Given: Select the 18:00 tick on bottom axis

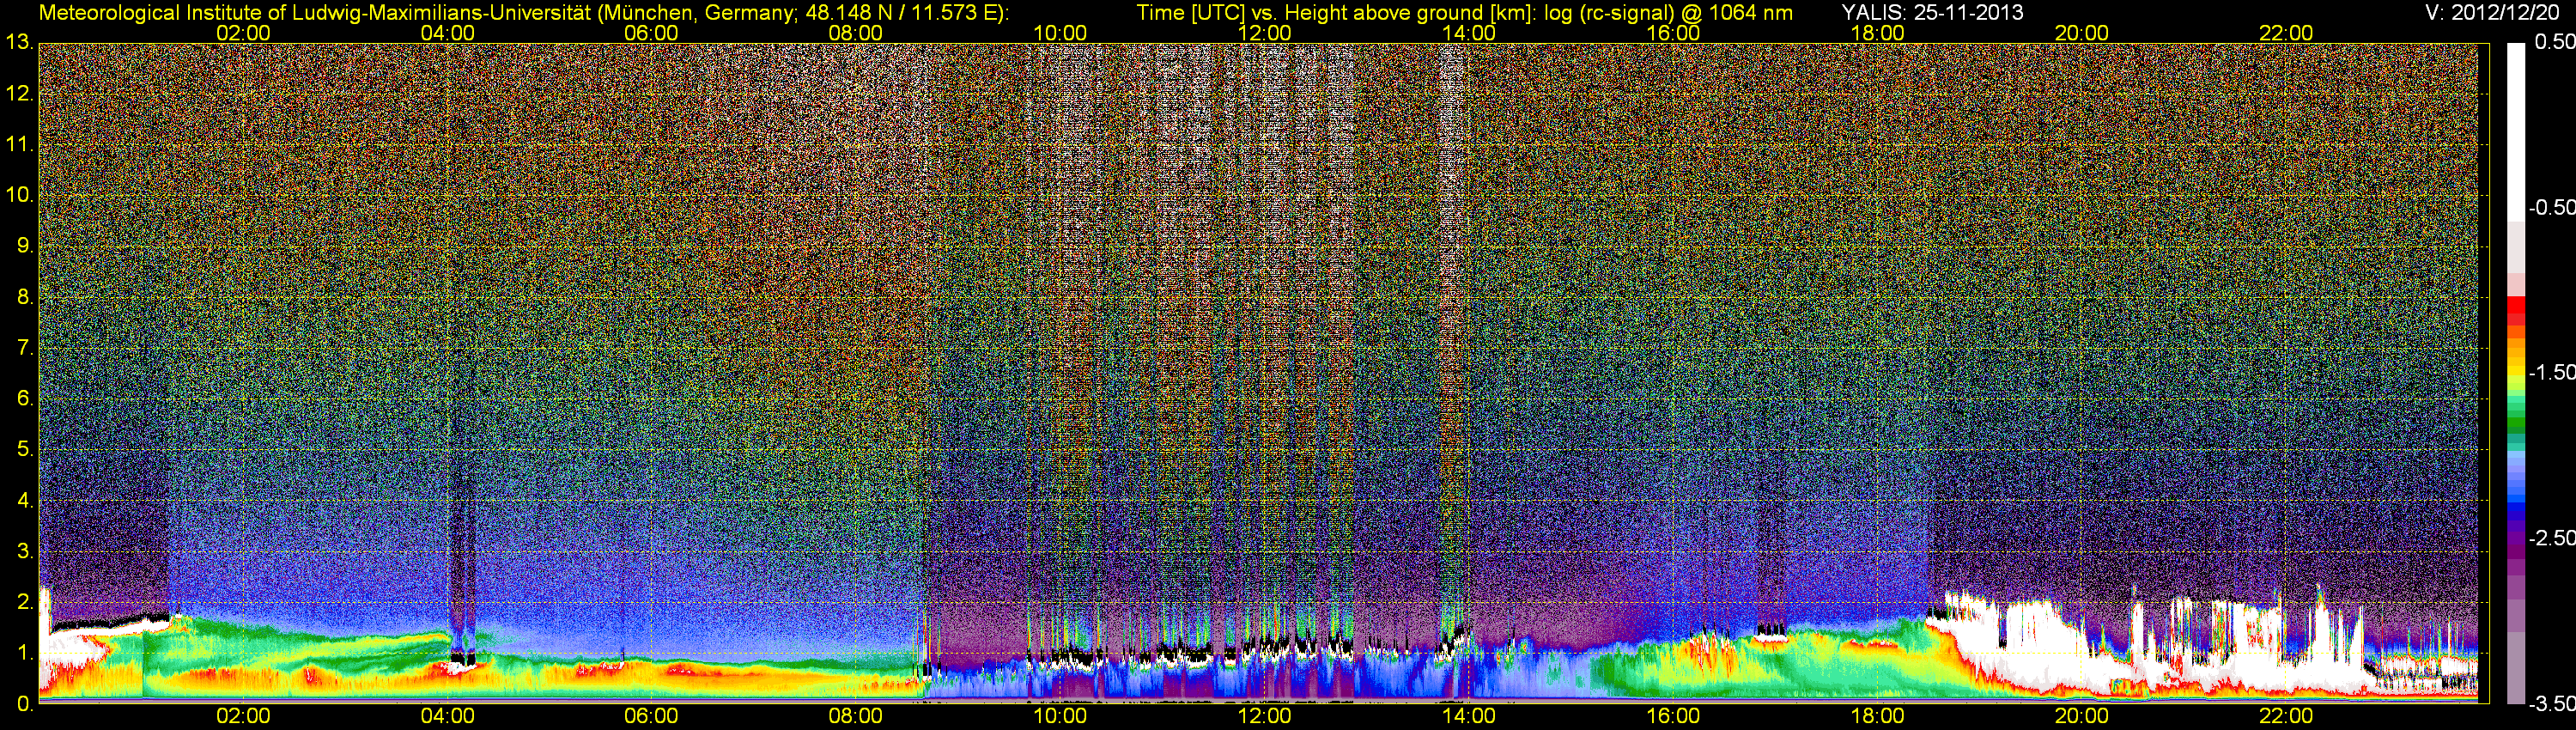Looking at the screenshot, I should tap(1878, 716).
